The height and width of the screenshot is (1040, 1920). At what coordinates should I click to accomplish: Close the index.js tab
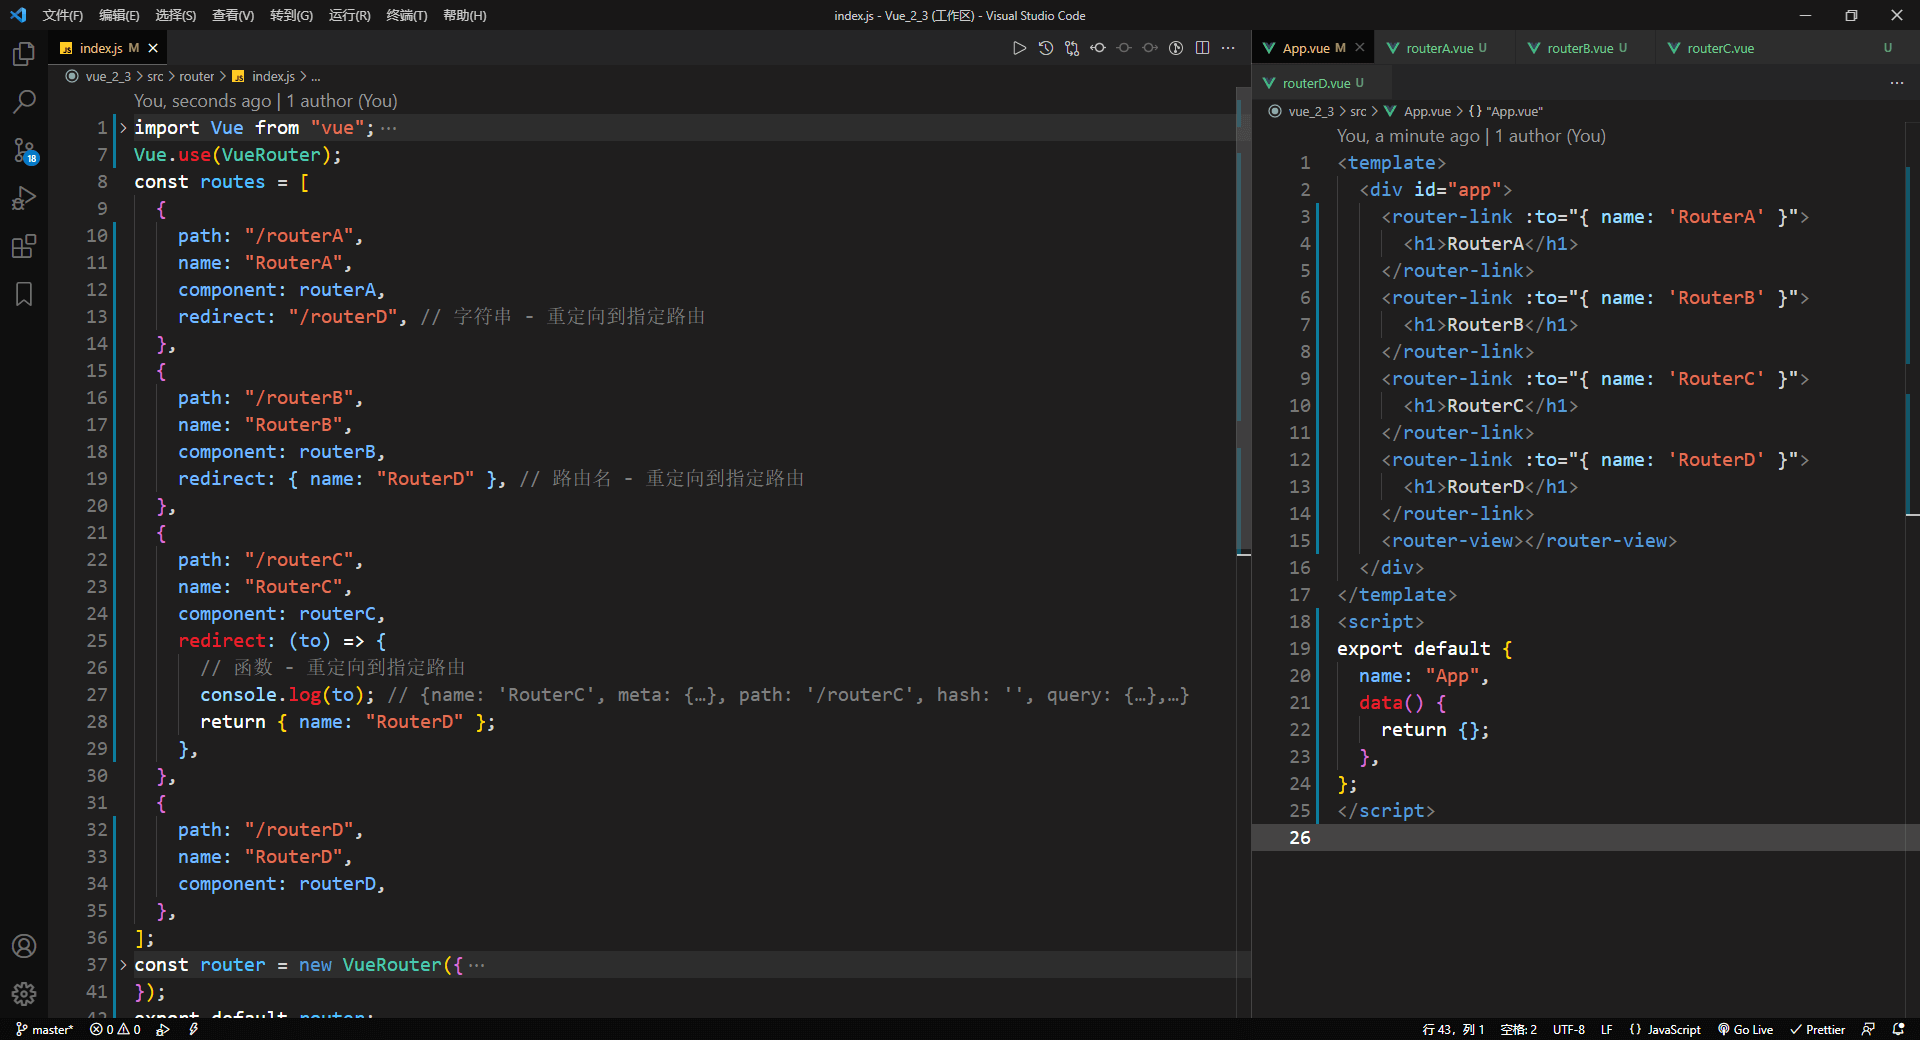click(153, 48)
